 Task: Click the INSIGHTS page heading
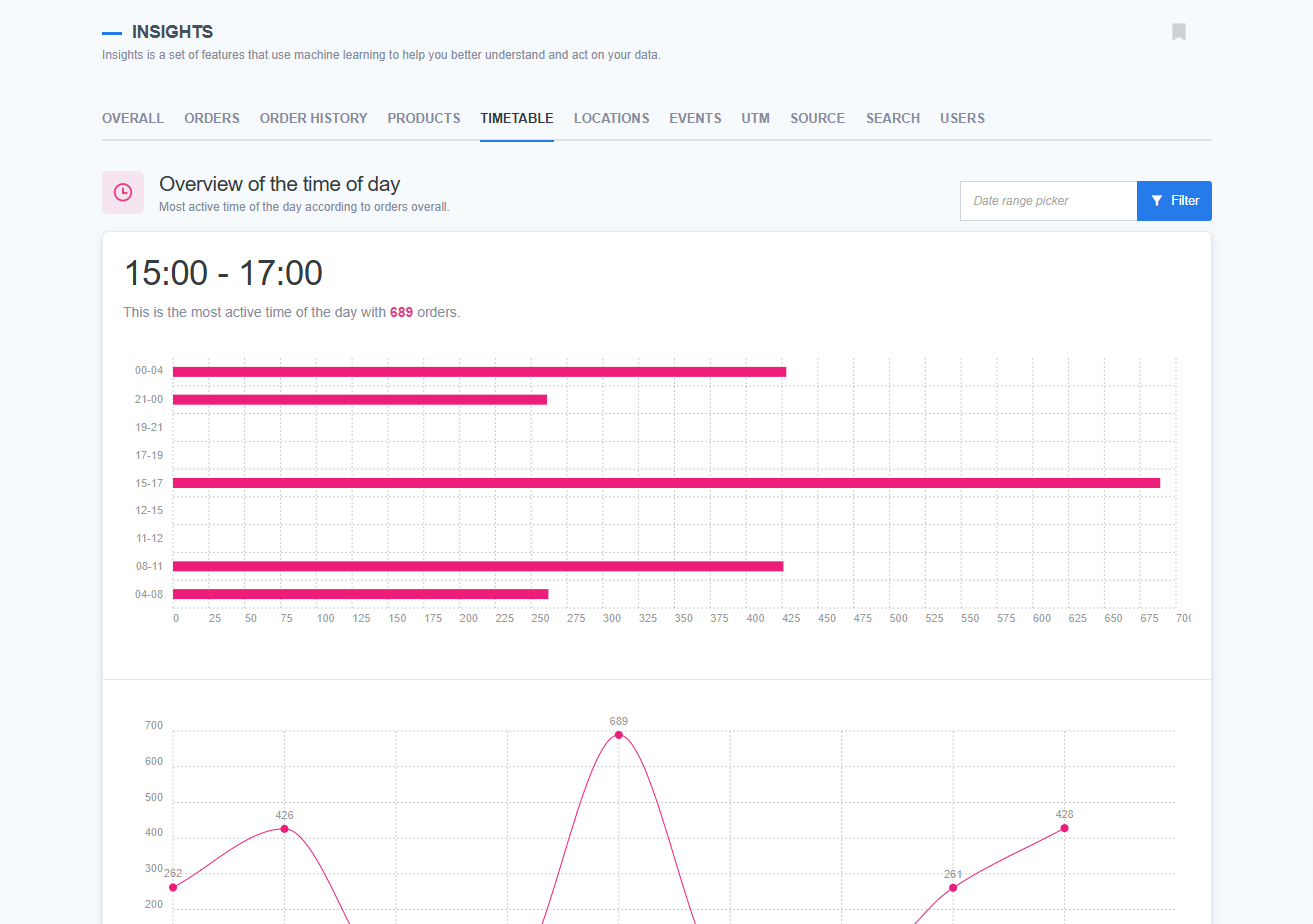click(x=172, y=32)
